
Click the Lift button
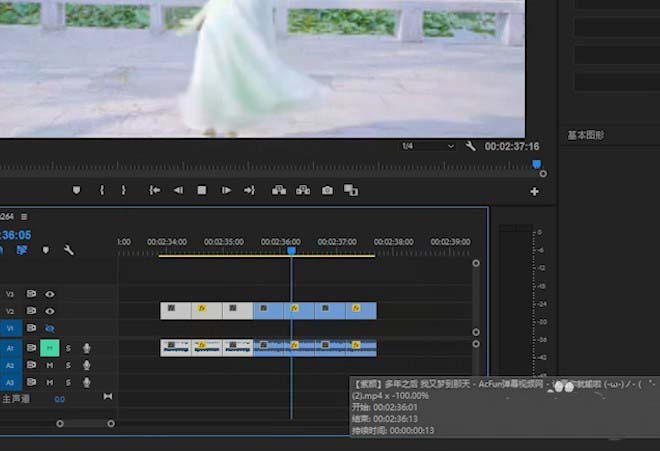(x=279, y=191)
